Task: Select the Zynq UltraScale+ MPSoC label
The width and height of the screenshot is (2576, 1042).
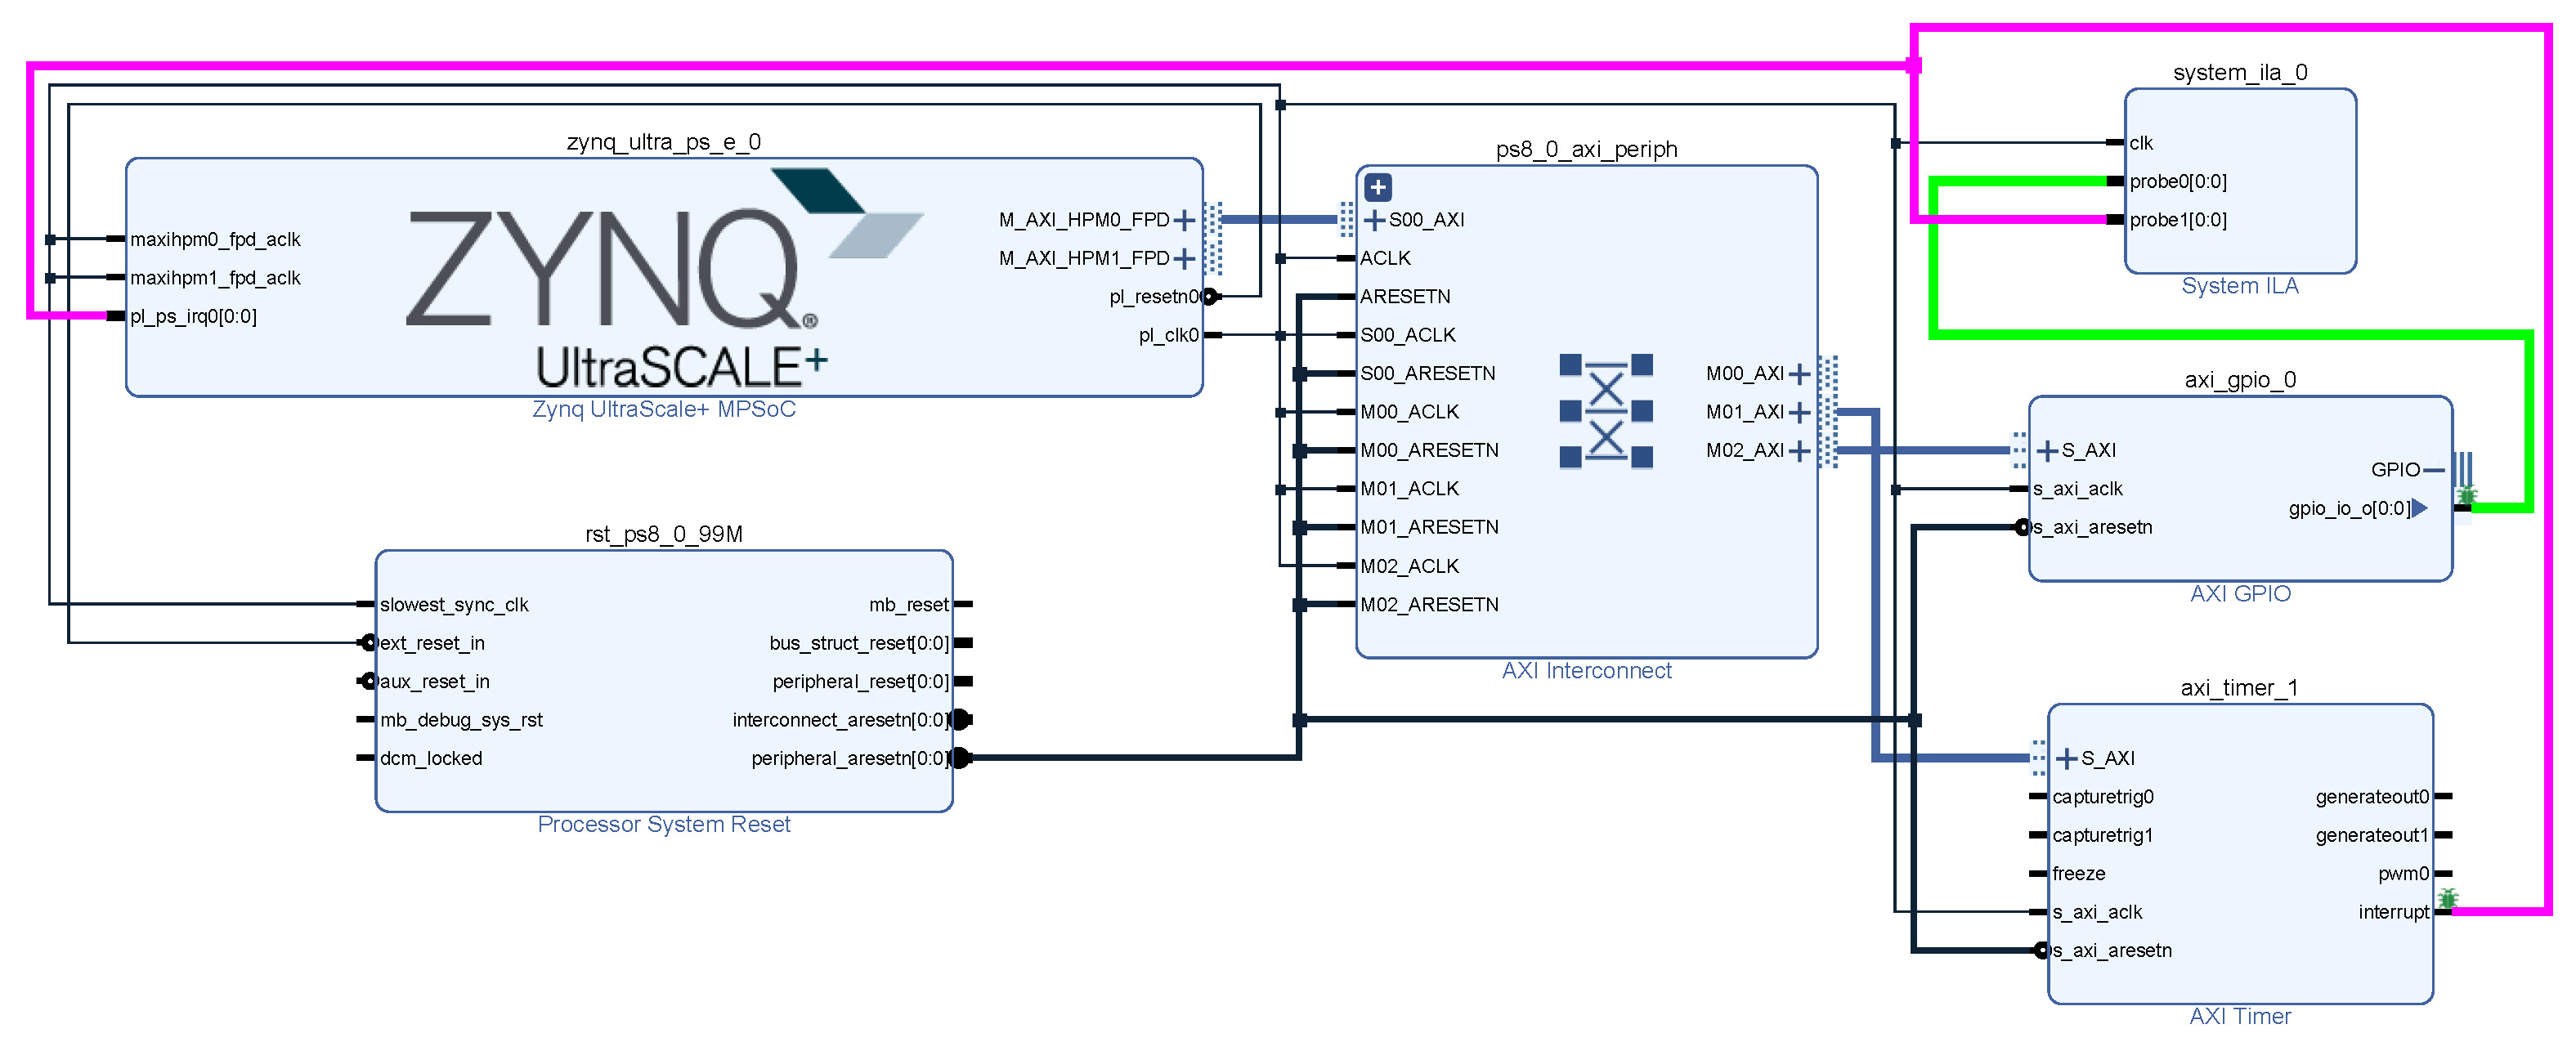Action: click(x=663, y=409)
